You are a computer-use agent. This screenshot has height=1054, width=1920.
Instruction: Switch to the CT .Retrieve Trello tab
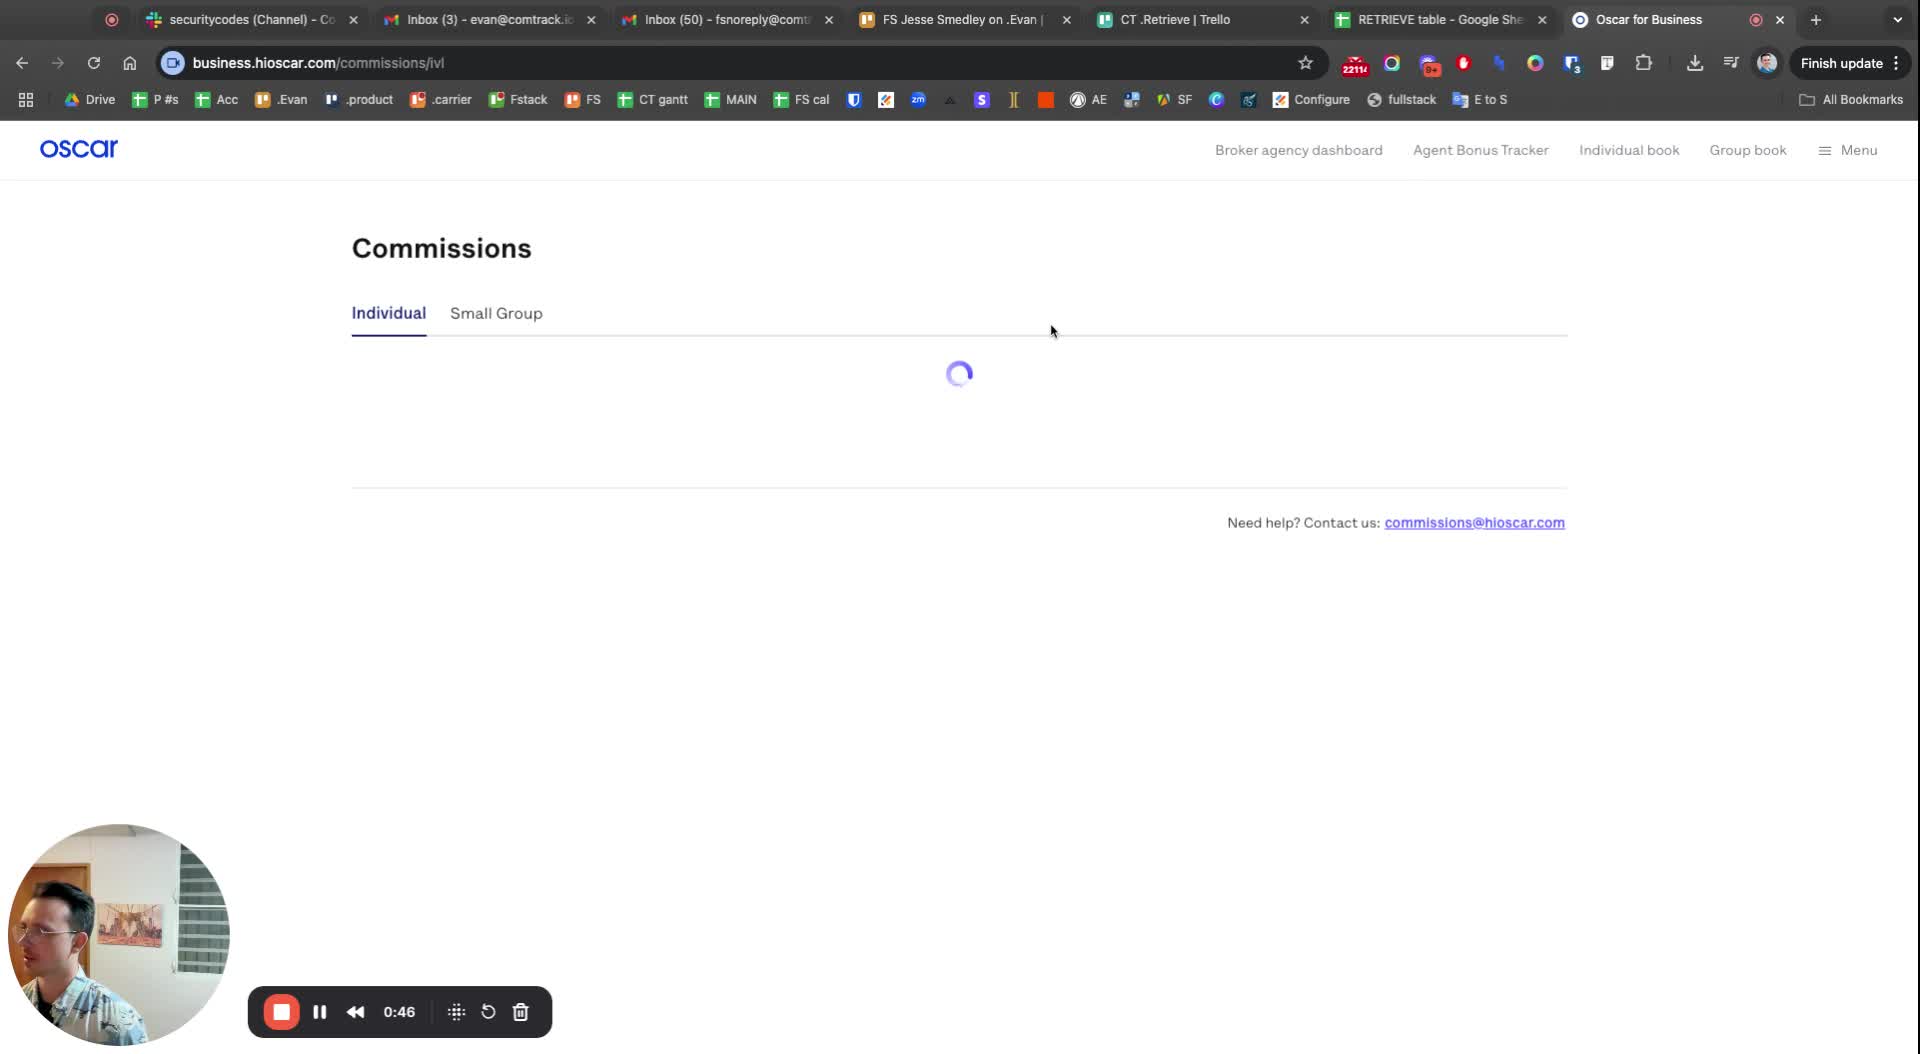point(1203,20)
